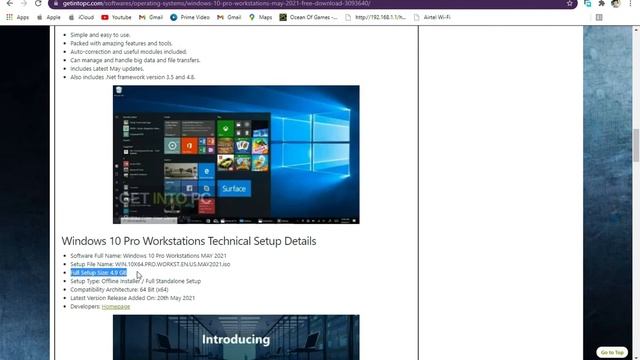This screenshot has height=360, width=640.
Task: Open the Youtube bookmark
Action: (116, 17)
